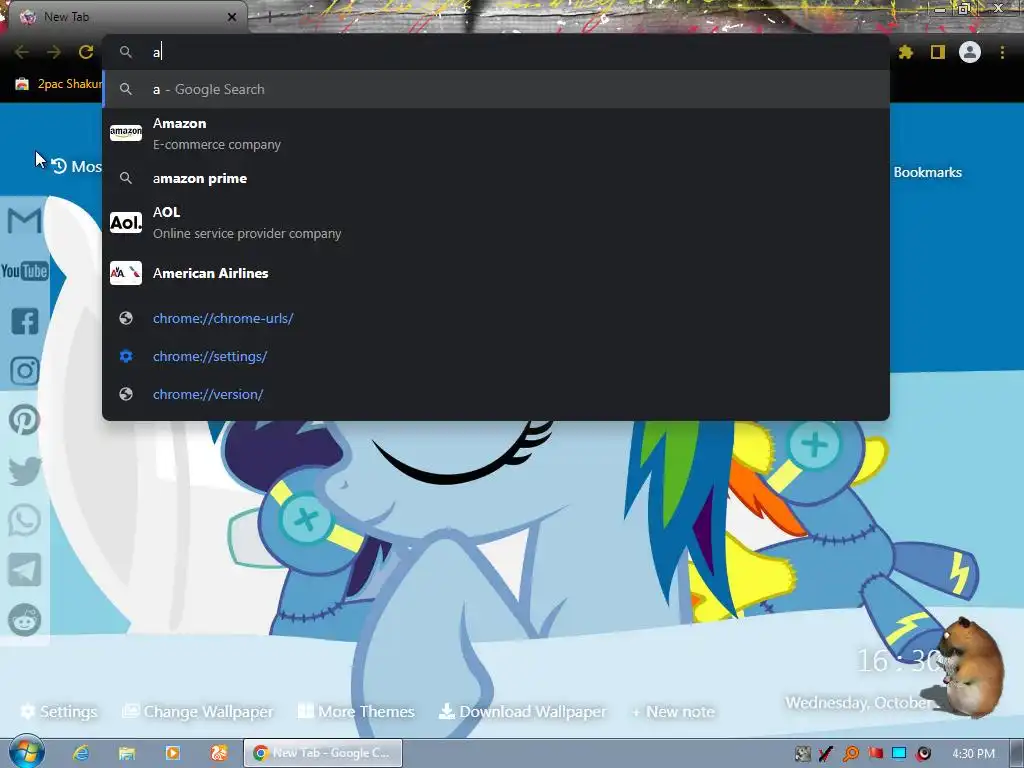Click Change Wallpaper

pyautogui.click(x=198, y=711)
